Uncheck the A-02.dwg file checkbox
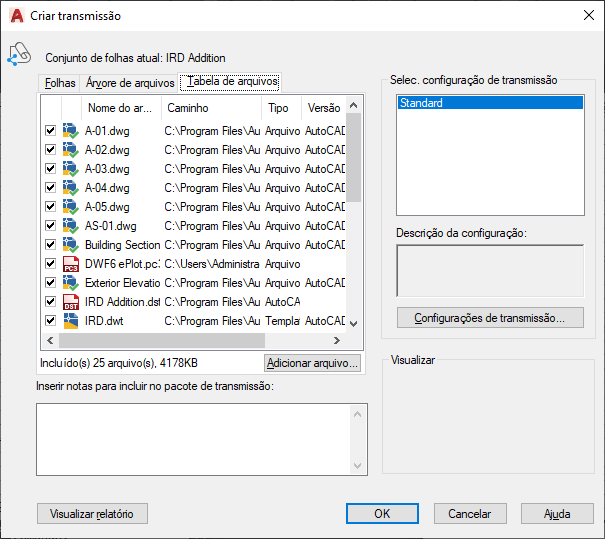The image size is (605, 539). [50, 150]
